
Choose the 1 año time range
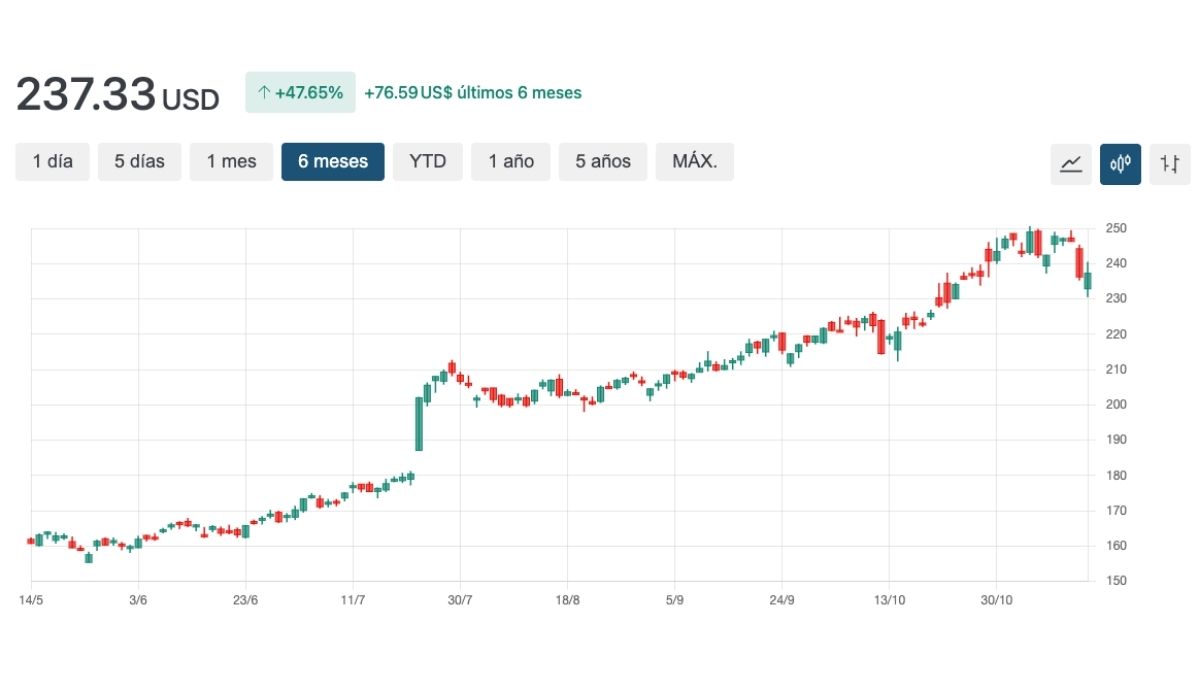pos(511,161)
